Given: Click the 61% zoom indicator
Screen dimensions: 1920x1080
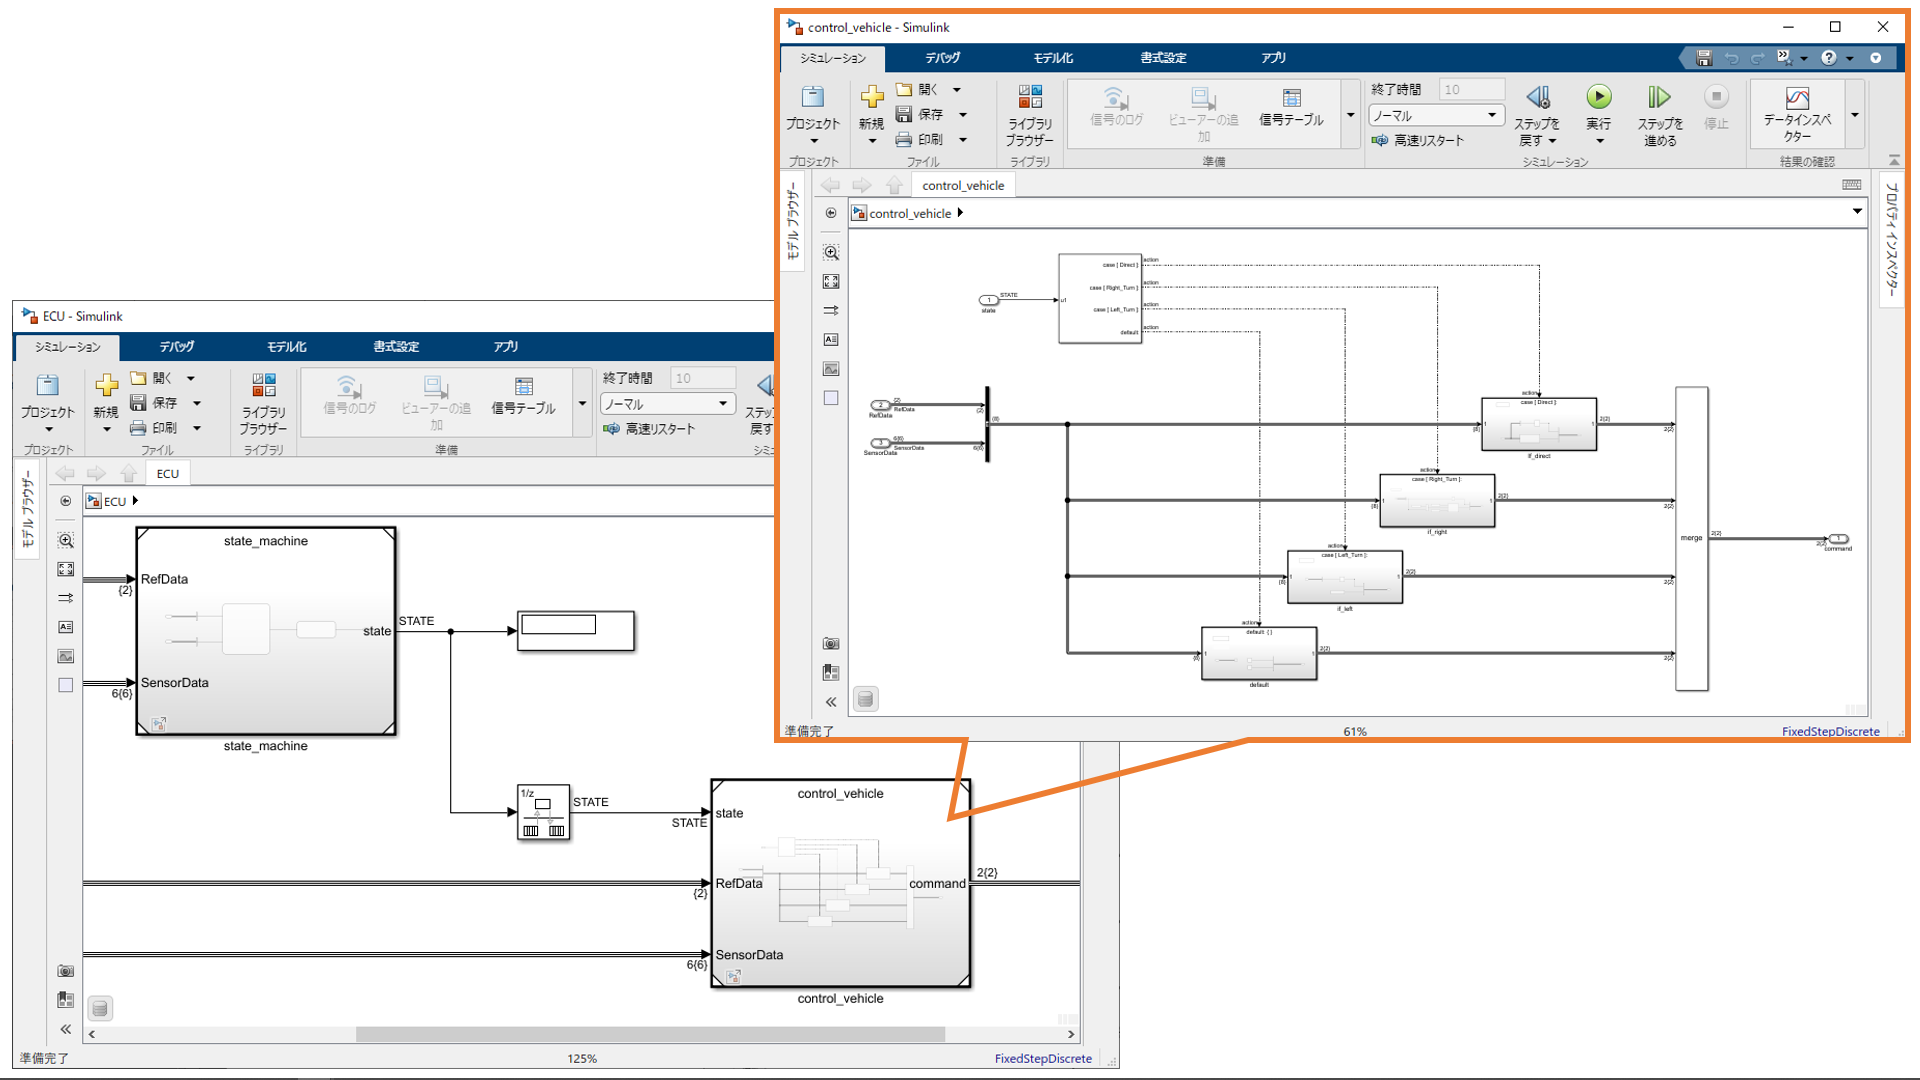Looking at the screenshot, I should pos(1355,731).
